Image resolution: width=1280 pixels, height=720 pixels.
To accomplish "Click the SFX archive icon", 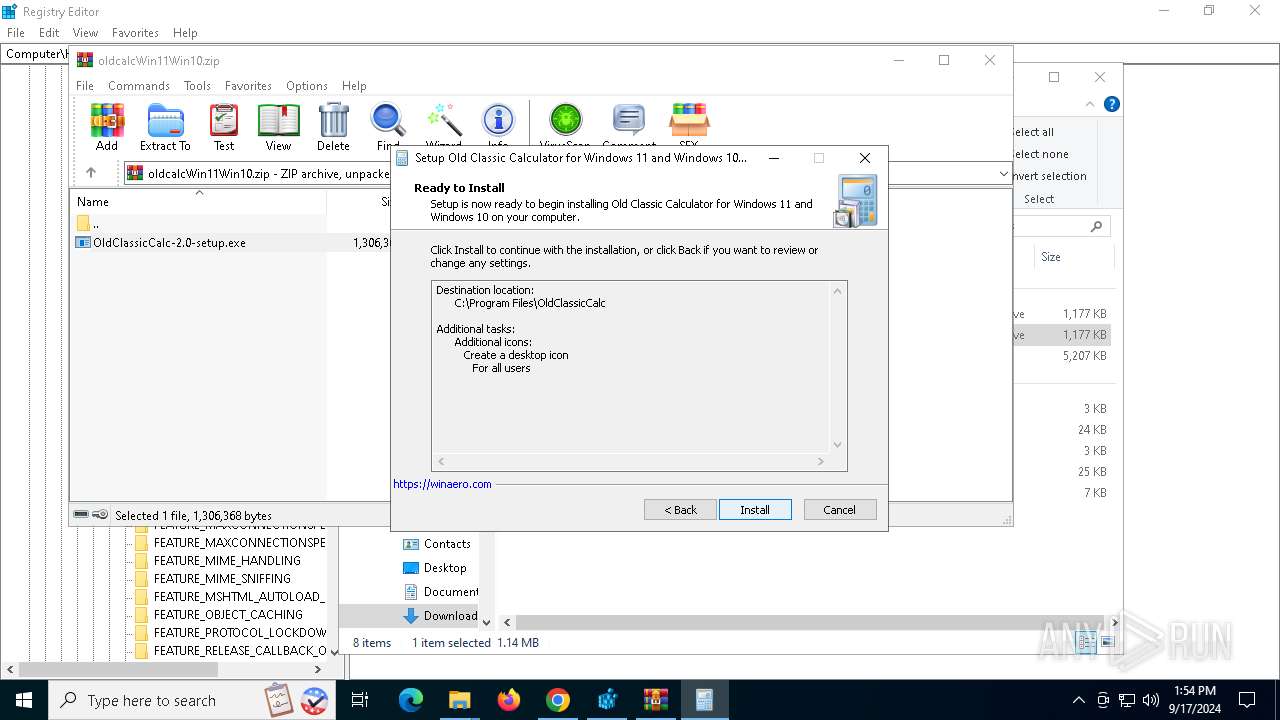I will pyautogui.click(x=688, y=127).
